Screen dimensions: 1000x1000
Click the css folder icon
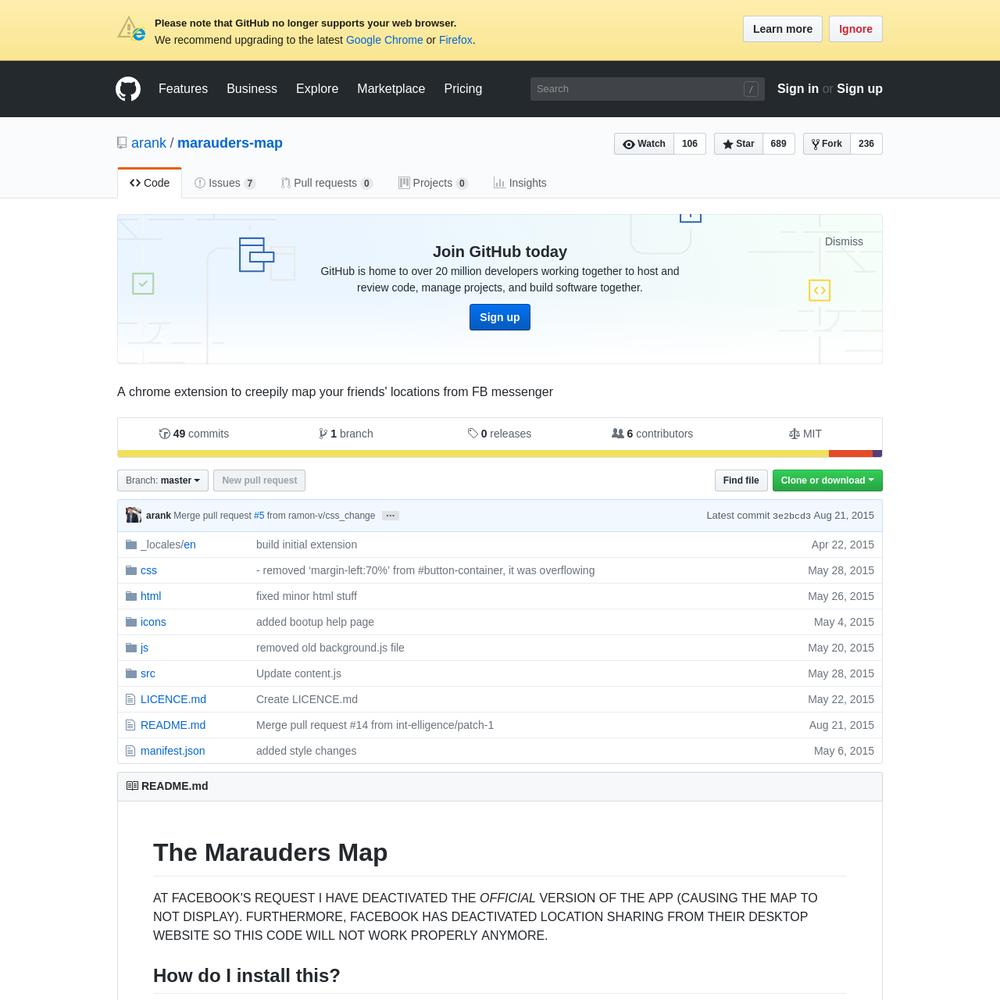(131, 570)
